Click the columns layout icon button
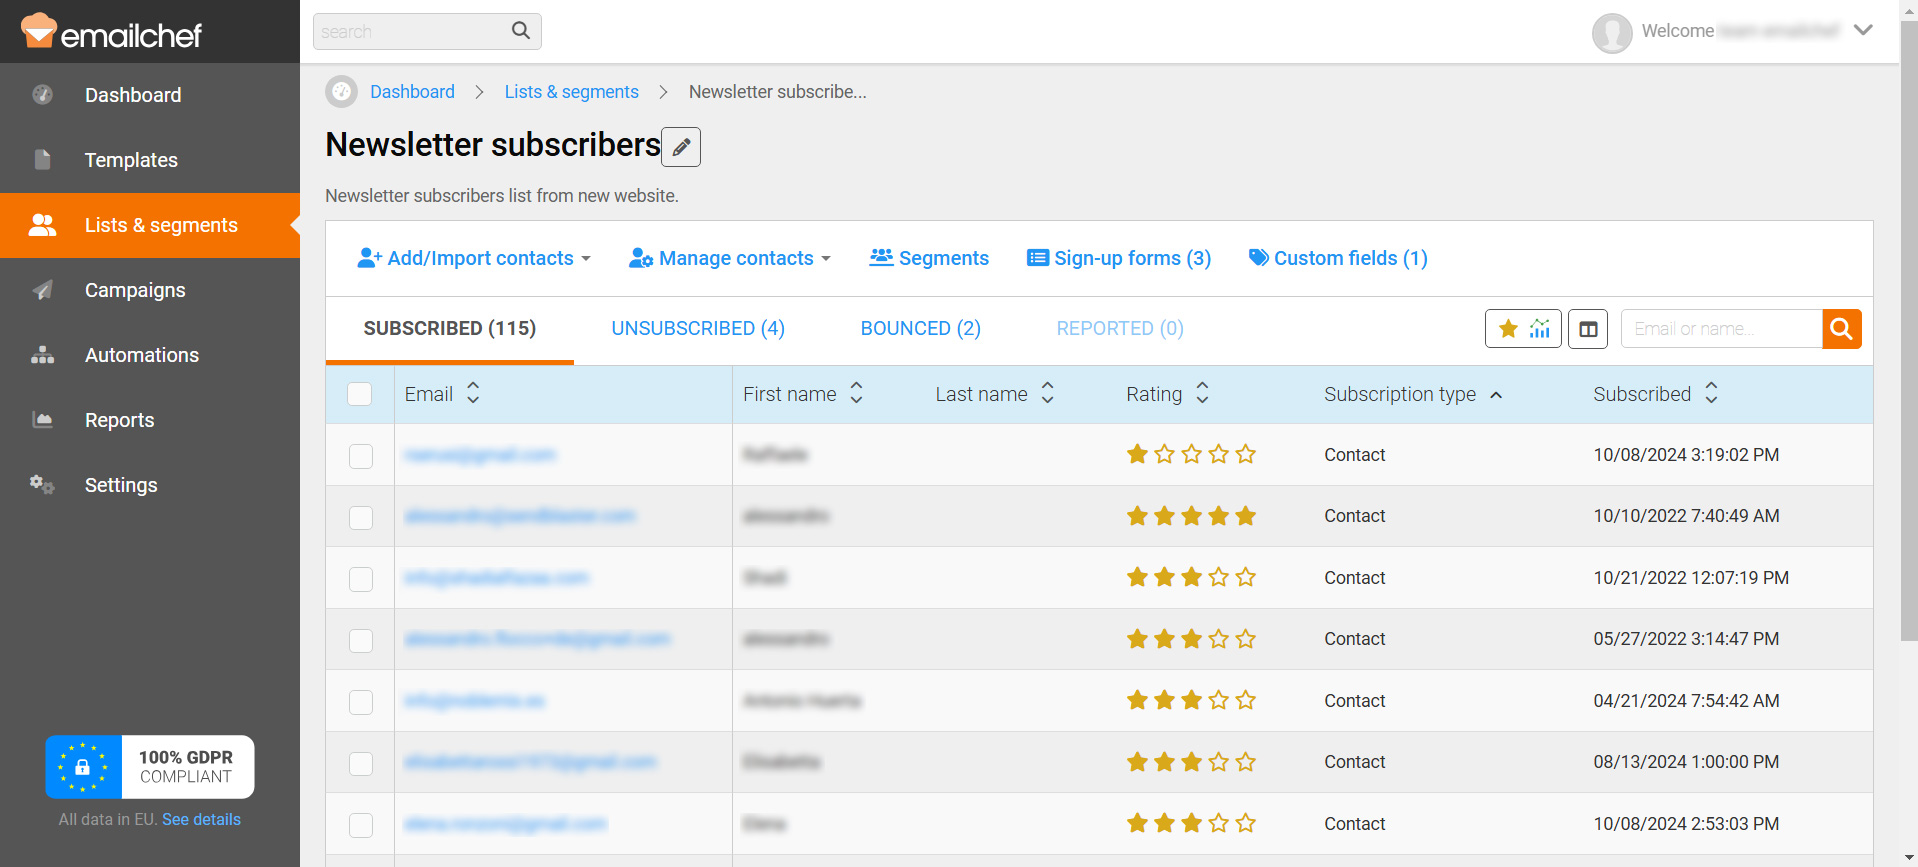Image resolution: width=1918 pixels, height=867 pixels. coord(1588,329)
